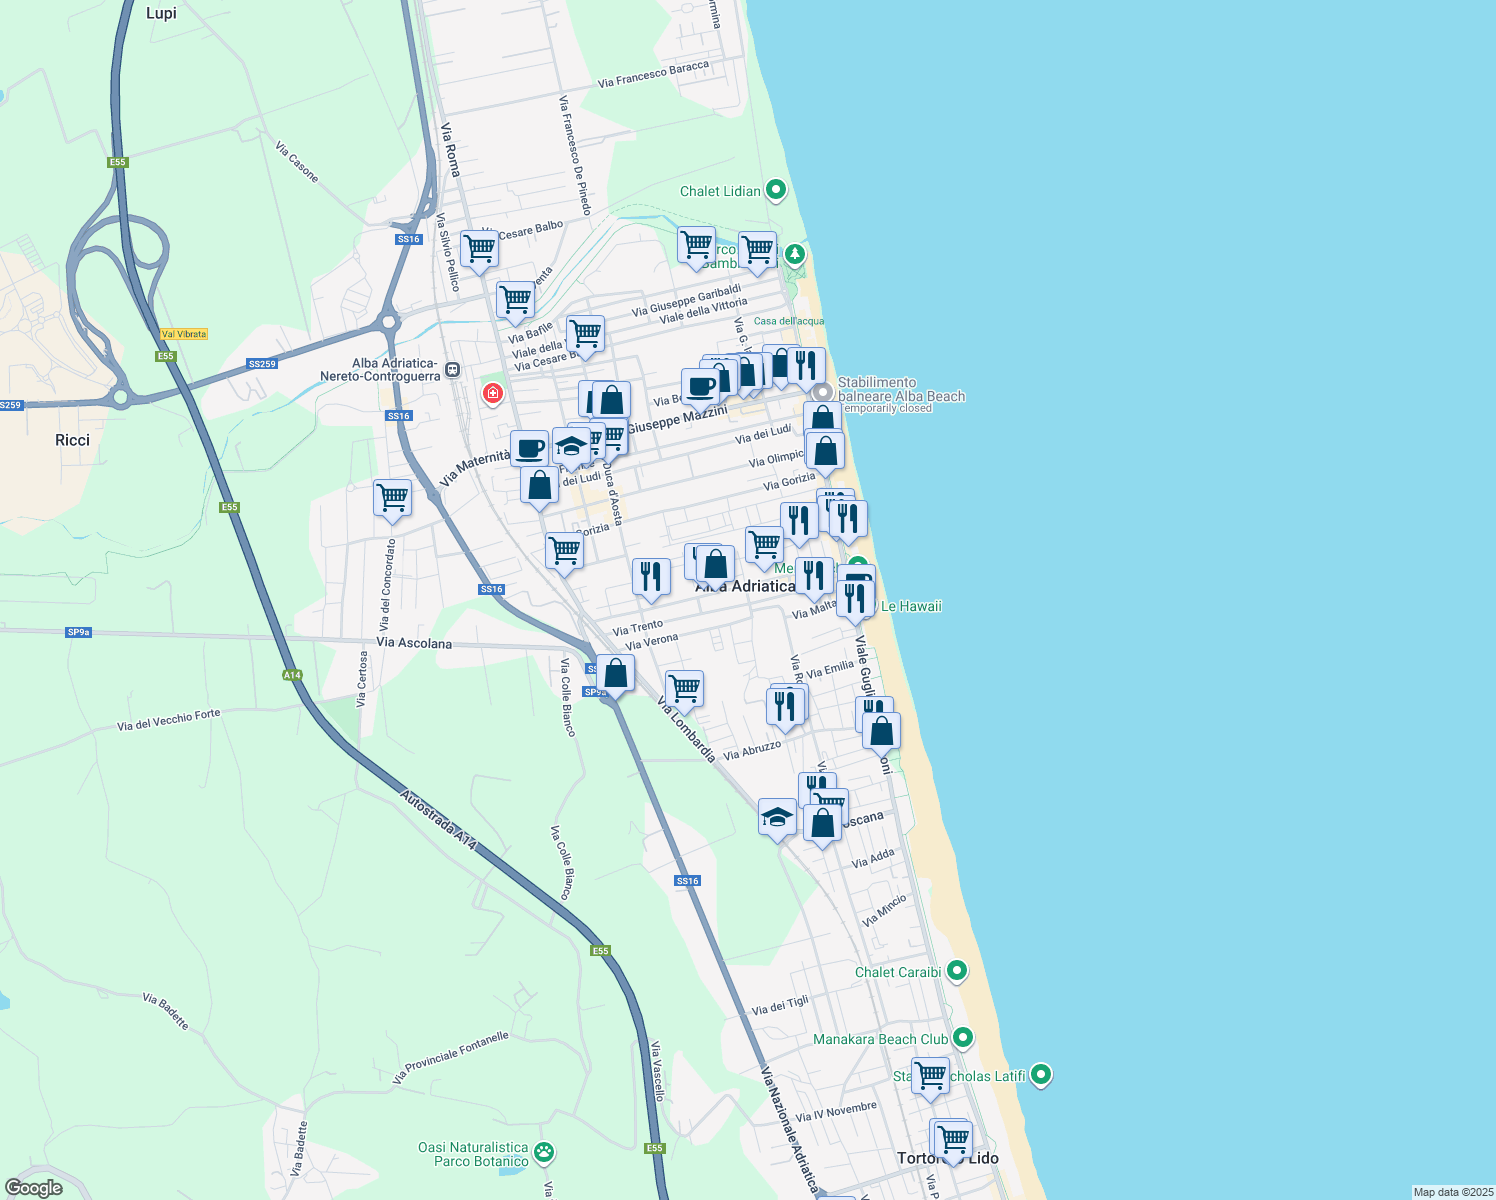Select the Chalet Lidian beach marker
This screenshot has height=1200, width=1496.
[x=776, y=190]
